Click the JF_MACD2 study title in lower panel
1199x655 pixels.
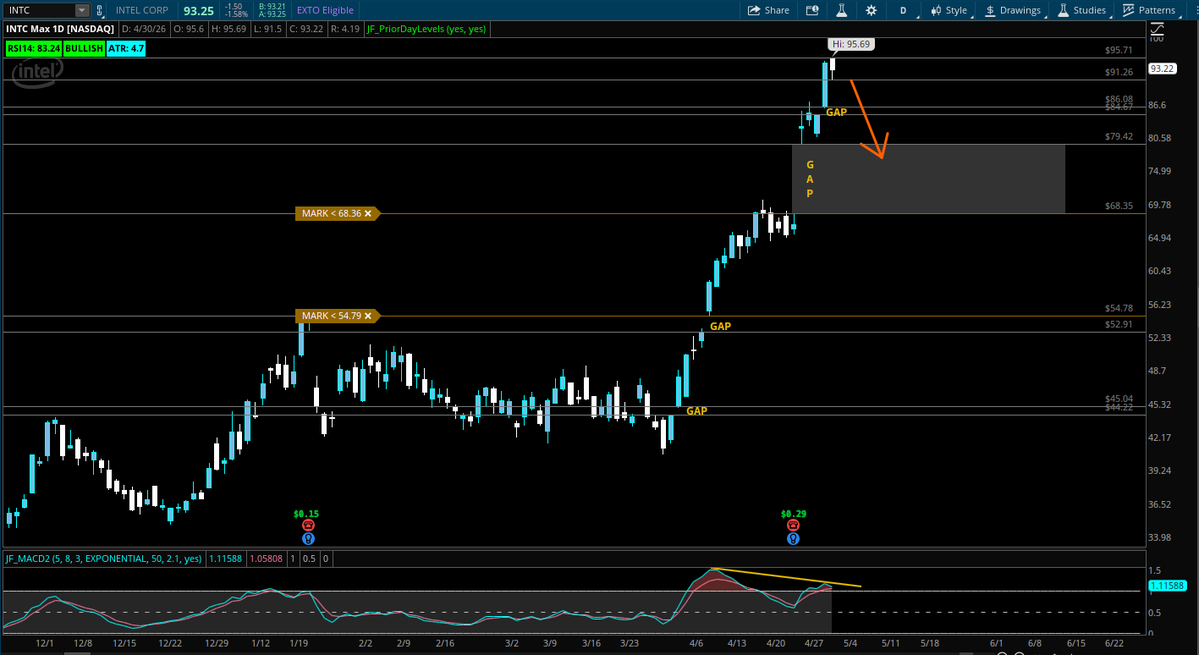tap(103, 559)
